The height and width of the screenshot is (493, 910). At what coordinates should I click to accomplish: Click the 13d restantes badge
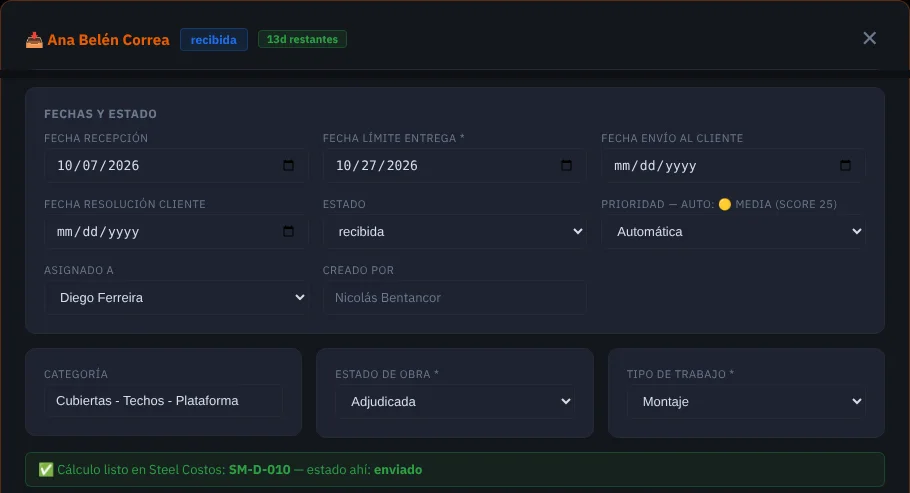(x=302, y=39)
